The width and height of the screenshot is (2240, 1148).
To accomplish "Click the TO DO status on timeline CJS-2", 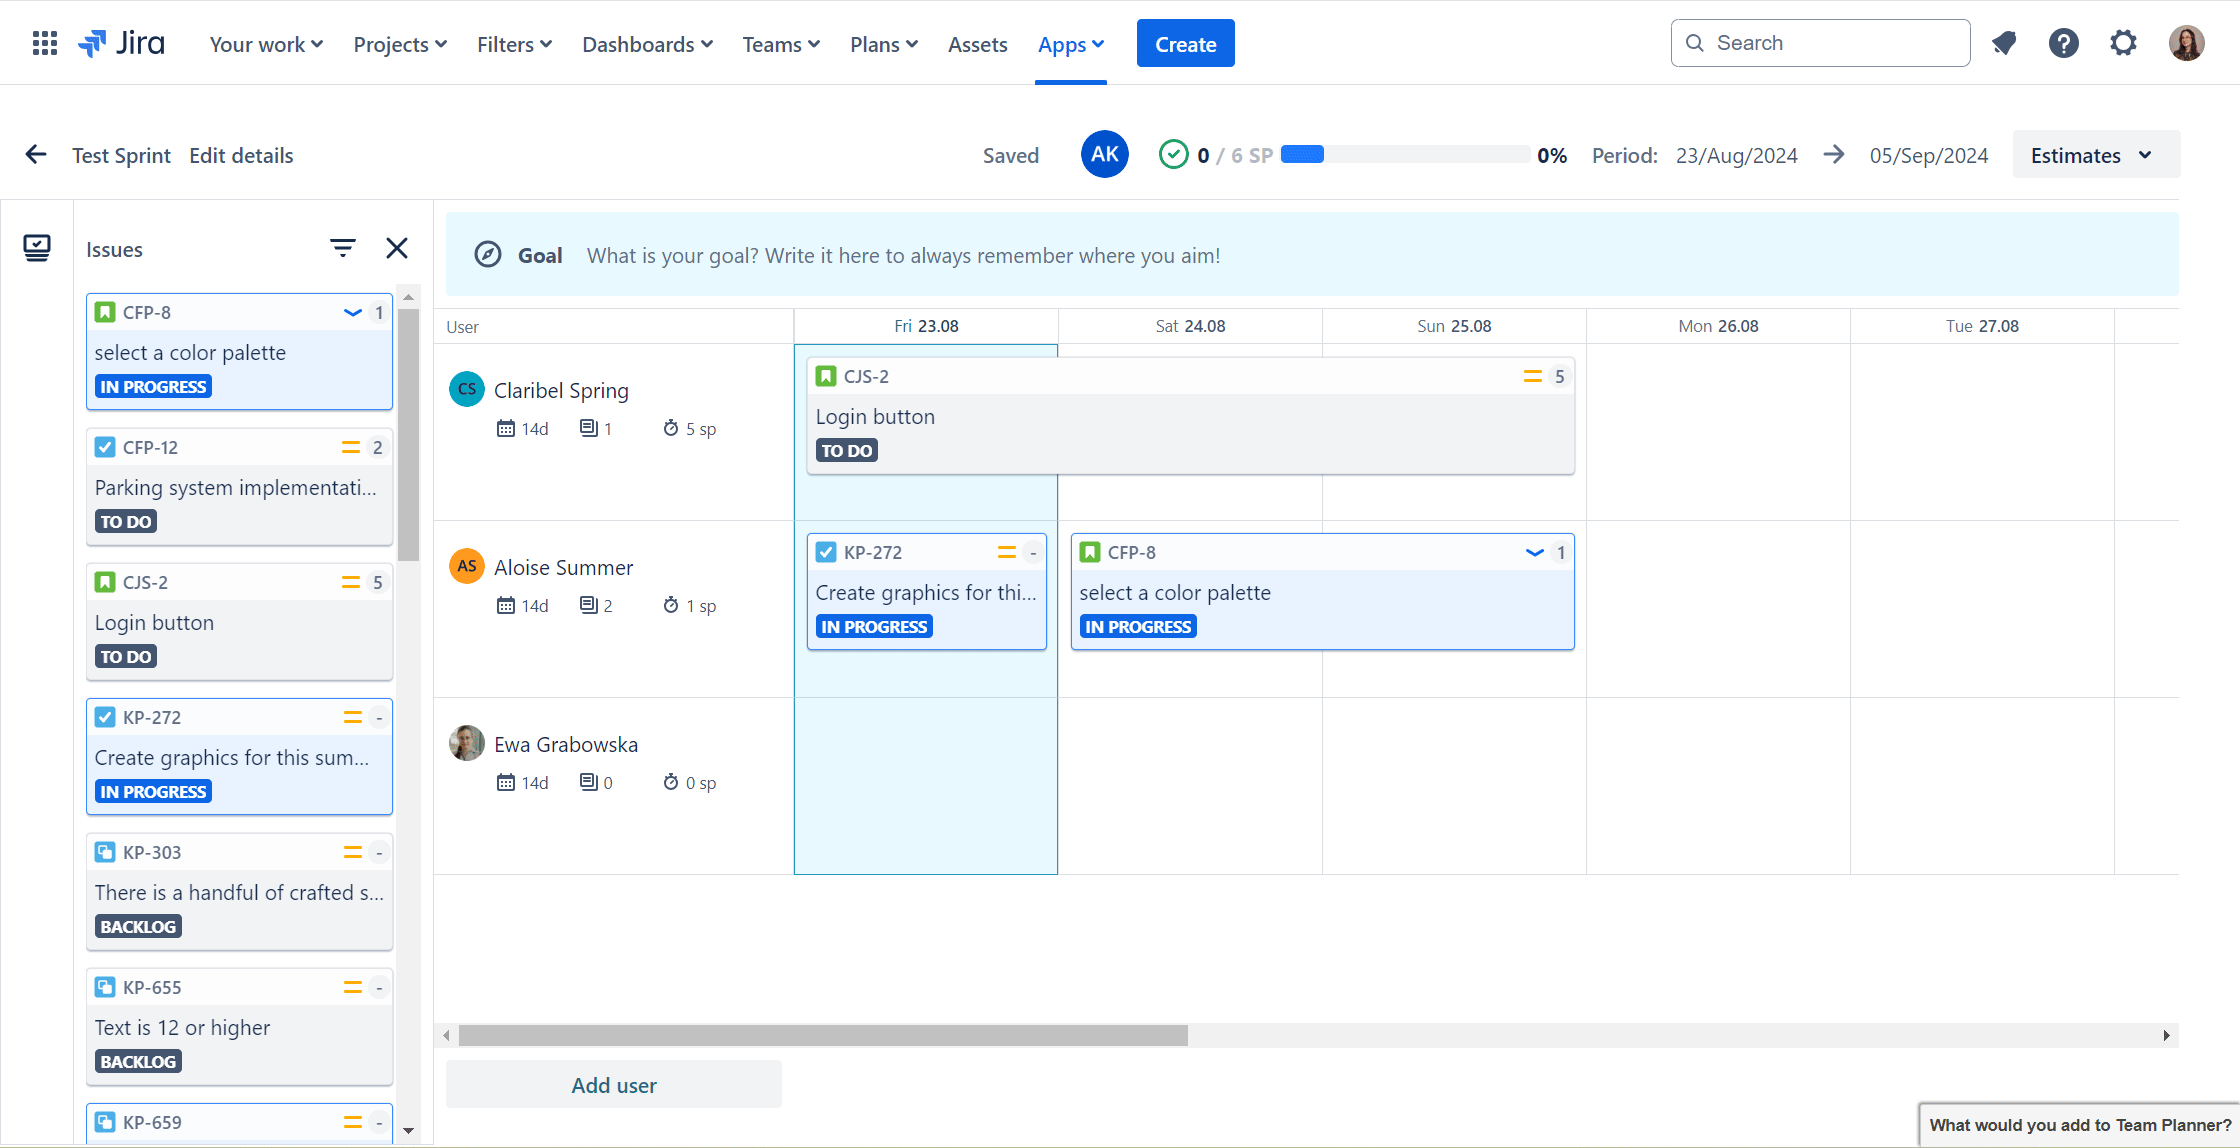I will (847, 451).
